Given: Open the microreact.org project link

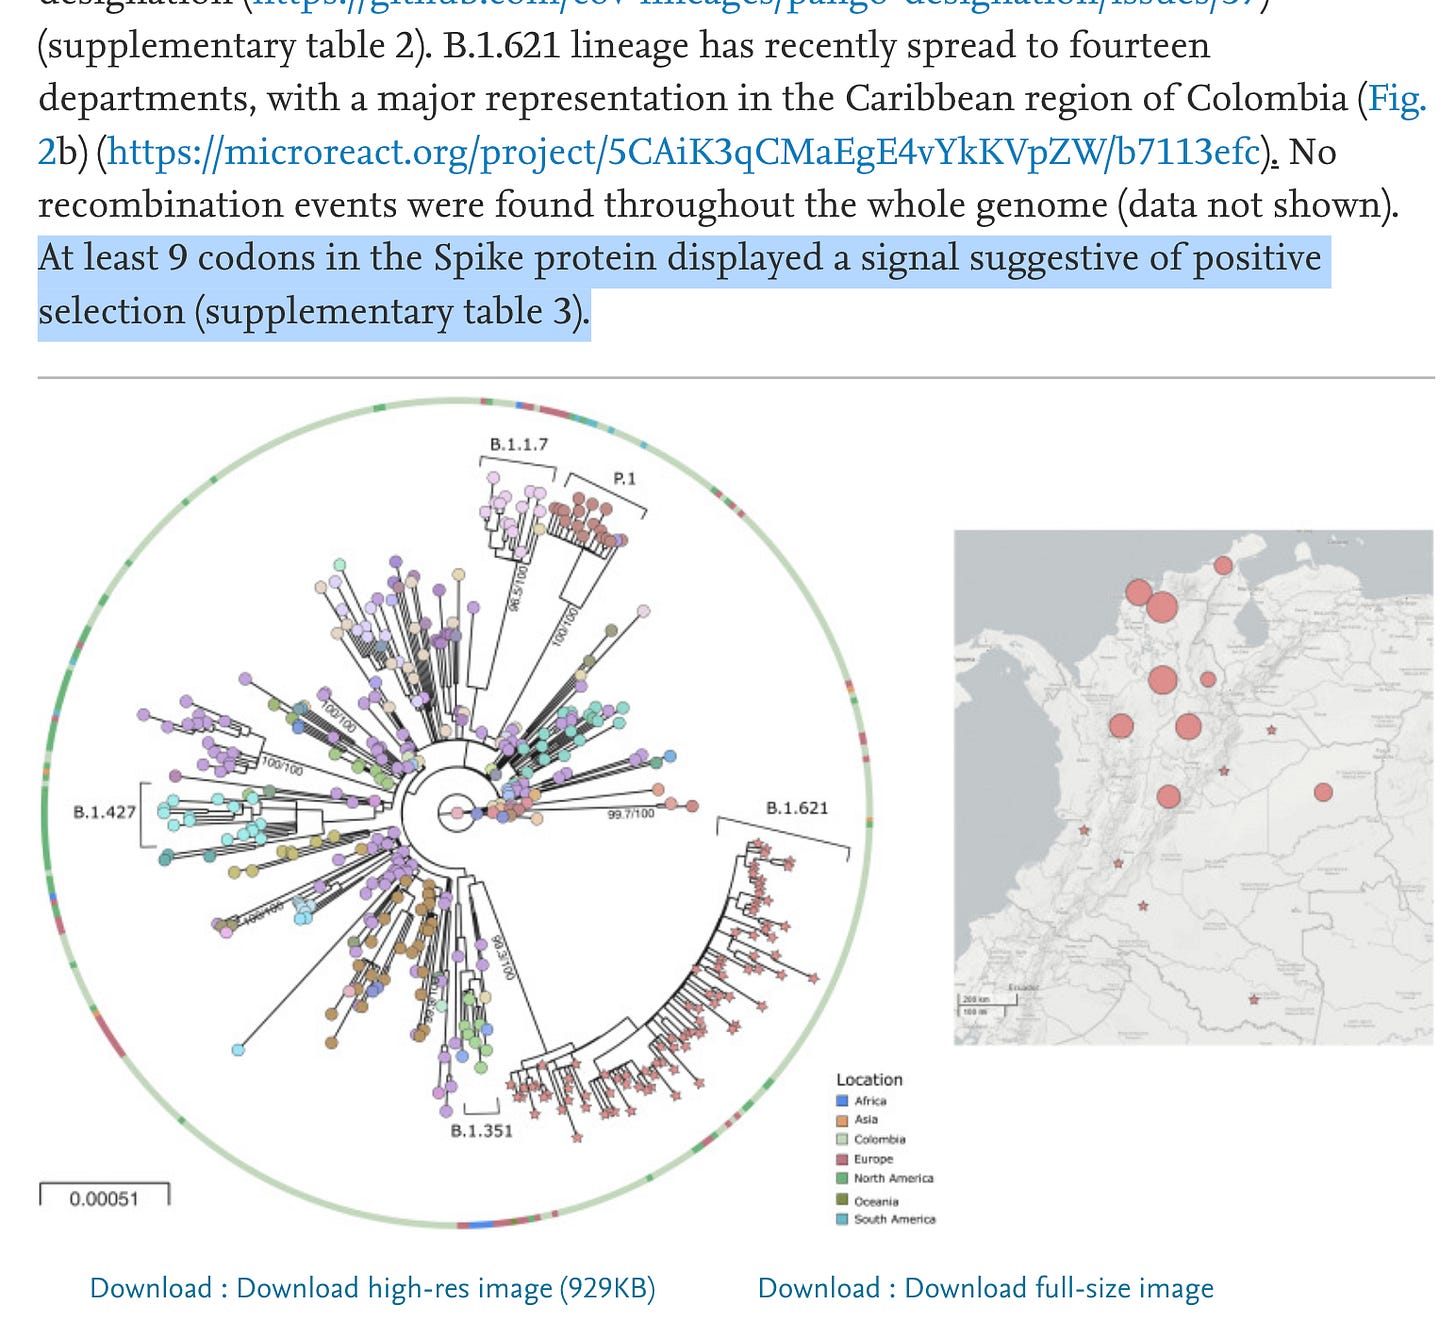Looking at the screenshot, I should click(683, 152).
